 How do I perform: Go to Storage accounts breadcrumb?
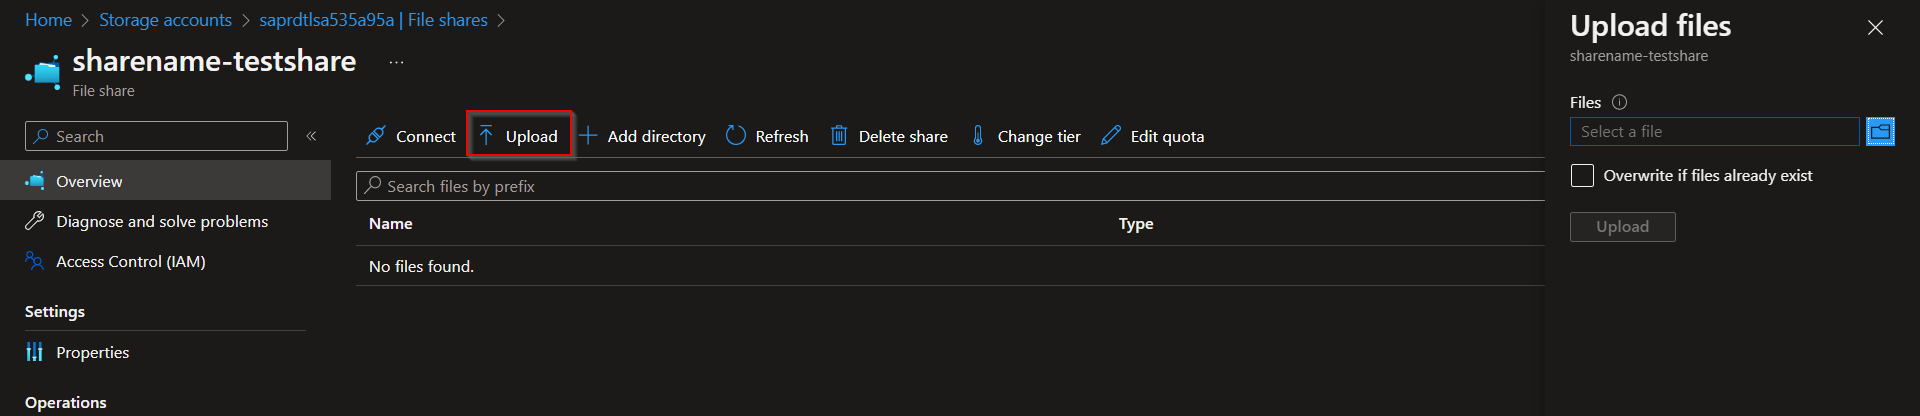pos(165,20)
